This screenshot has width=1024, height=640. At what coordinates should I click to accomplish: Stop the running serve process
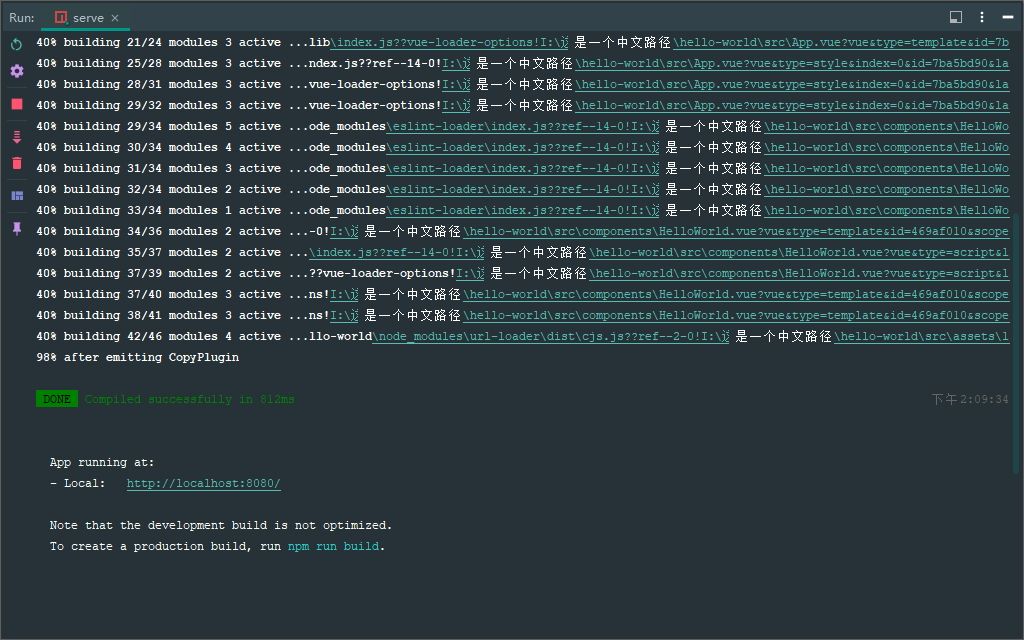tap(17, 104)
